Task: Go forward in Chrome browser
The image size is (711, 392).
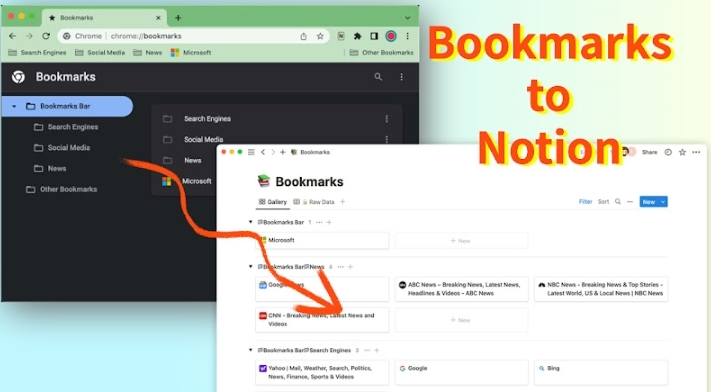Action: point(29,36)
